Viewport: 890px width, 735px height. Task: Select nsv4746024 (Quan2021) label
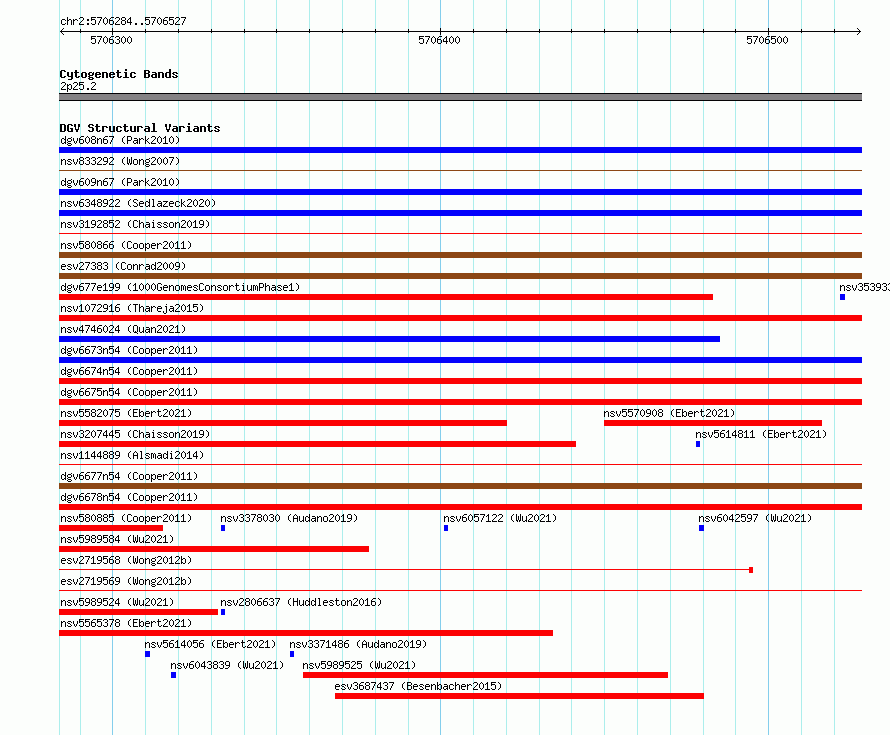pos(123,329)
